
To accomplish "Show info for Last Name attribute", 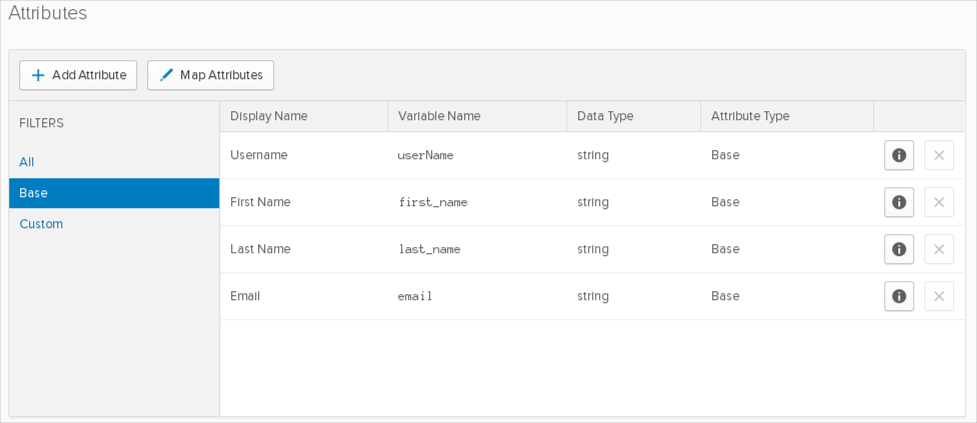I will pyautogui.click(x=899, y=249).
